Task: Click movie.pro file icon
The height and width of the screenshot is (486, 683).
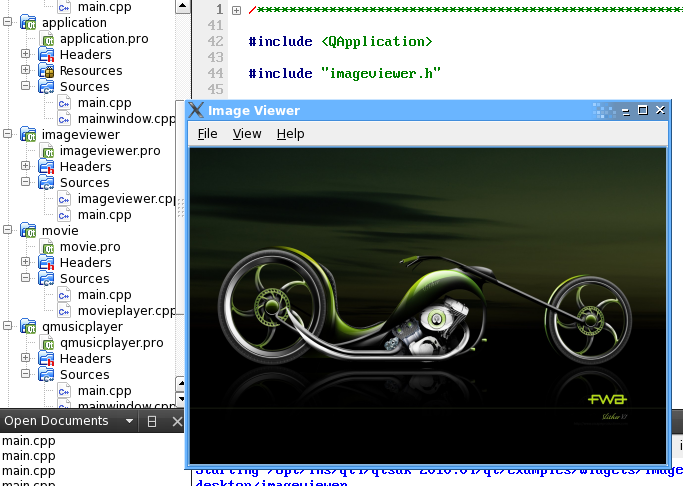Action: coord(47,247)
